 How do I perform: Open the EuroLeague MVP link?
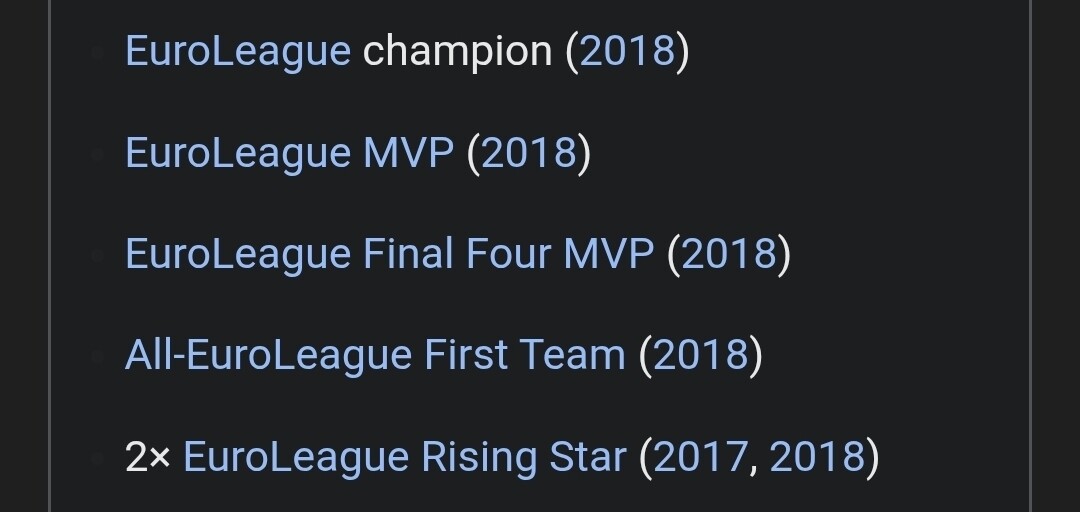[x=290, y=153]
